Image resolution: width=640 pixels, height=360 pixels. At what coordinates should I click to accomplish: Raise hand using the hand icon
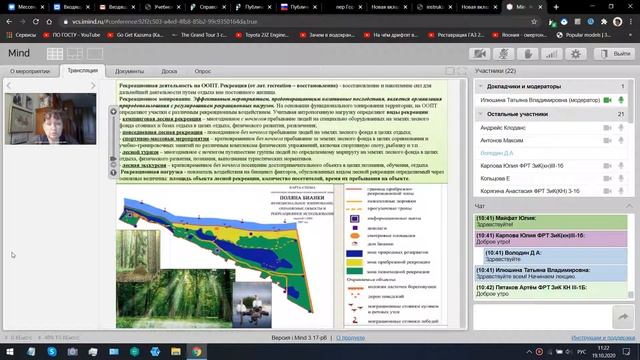pyautogui.click(x=528, y=54)
